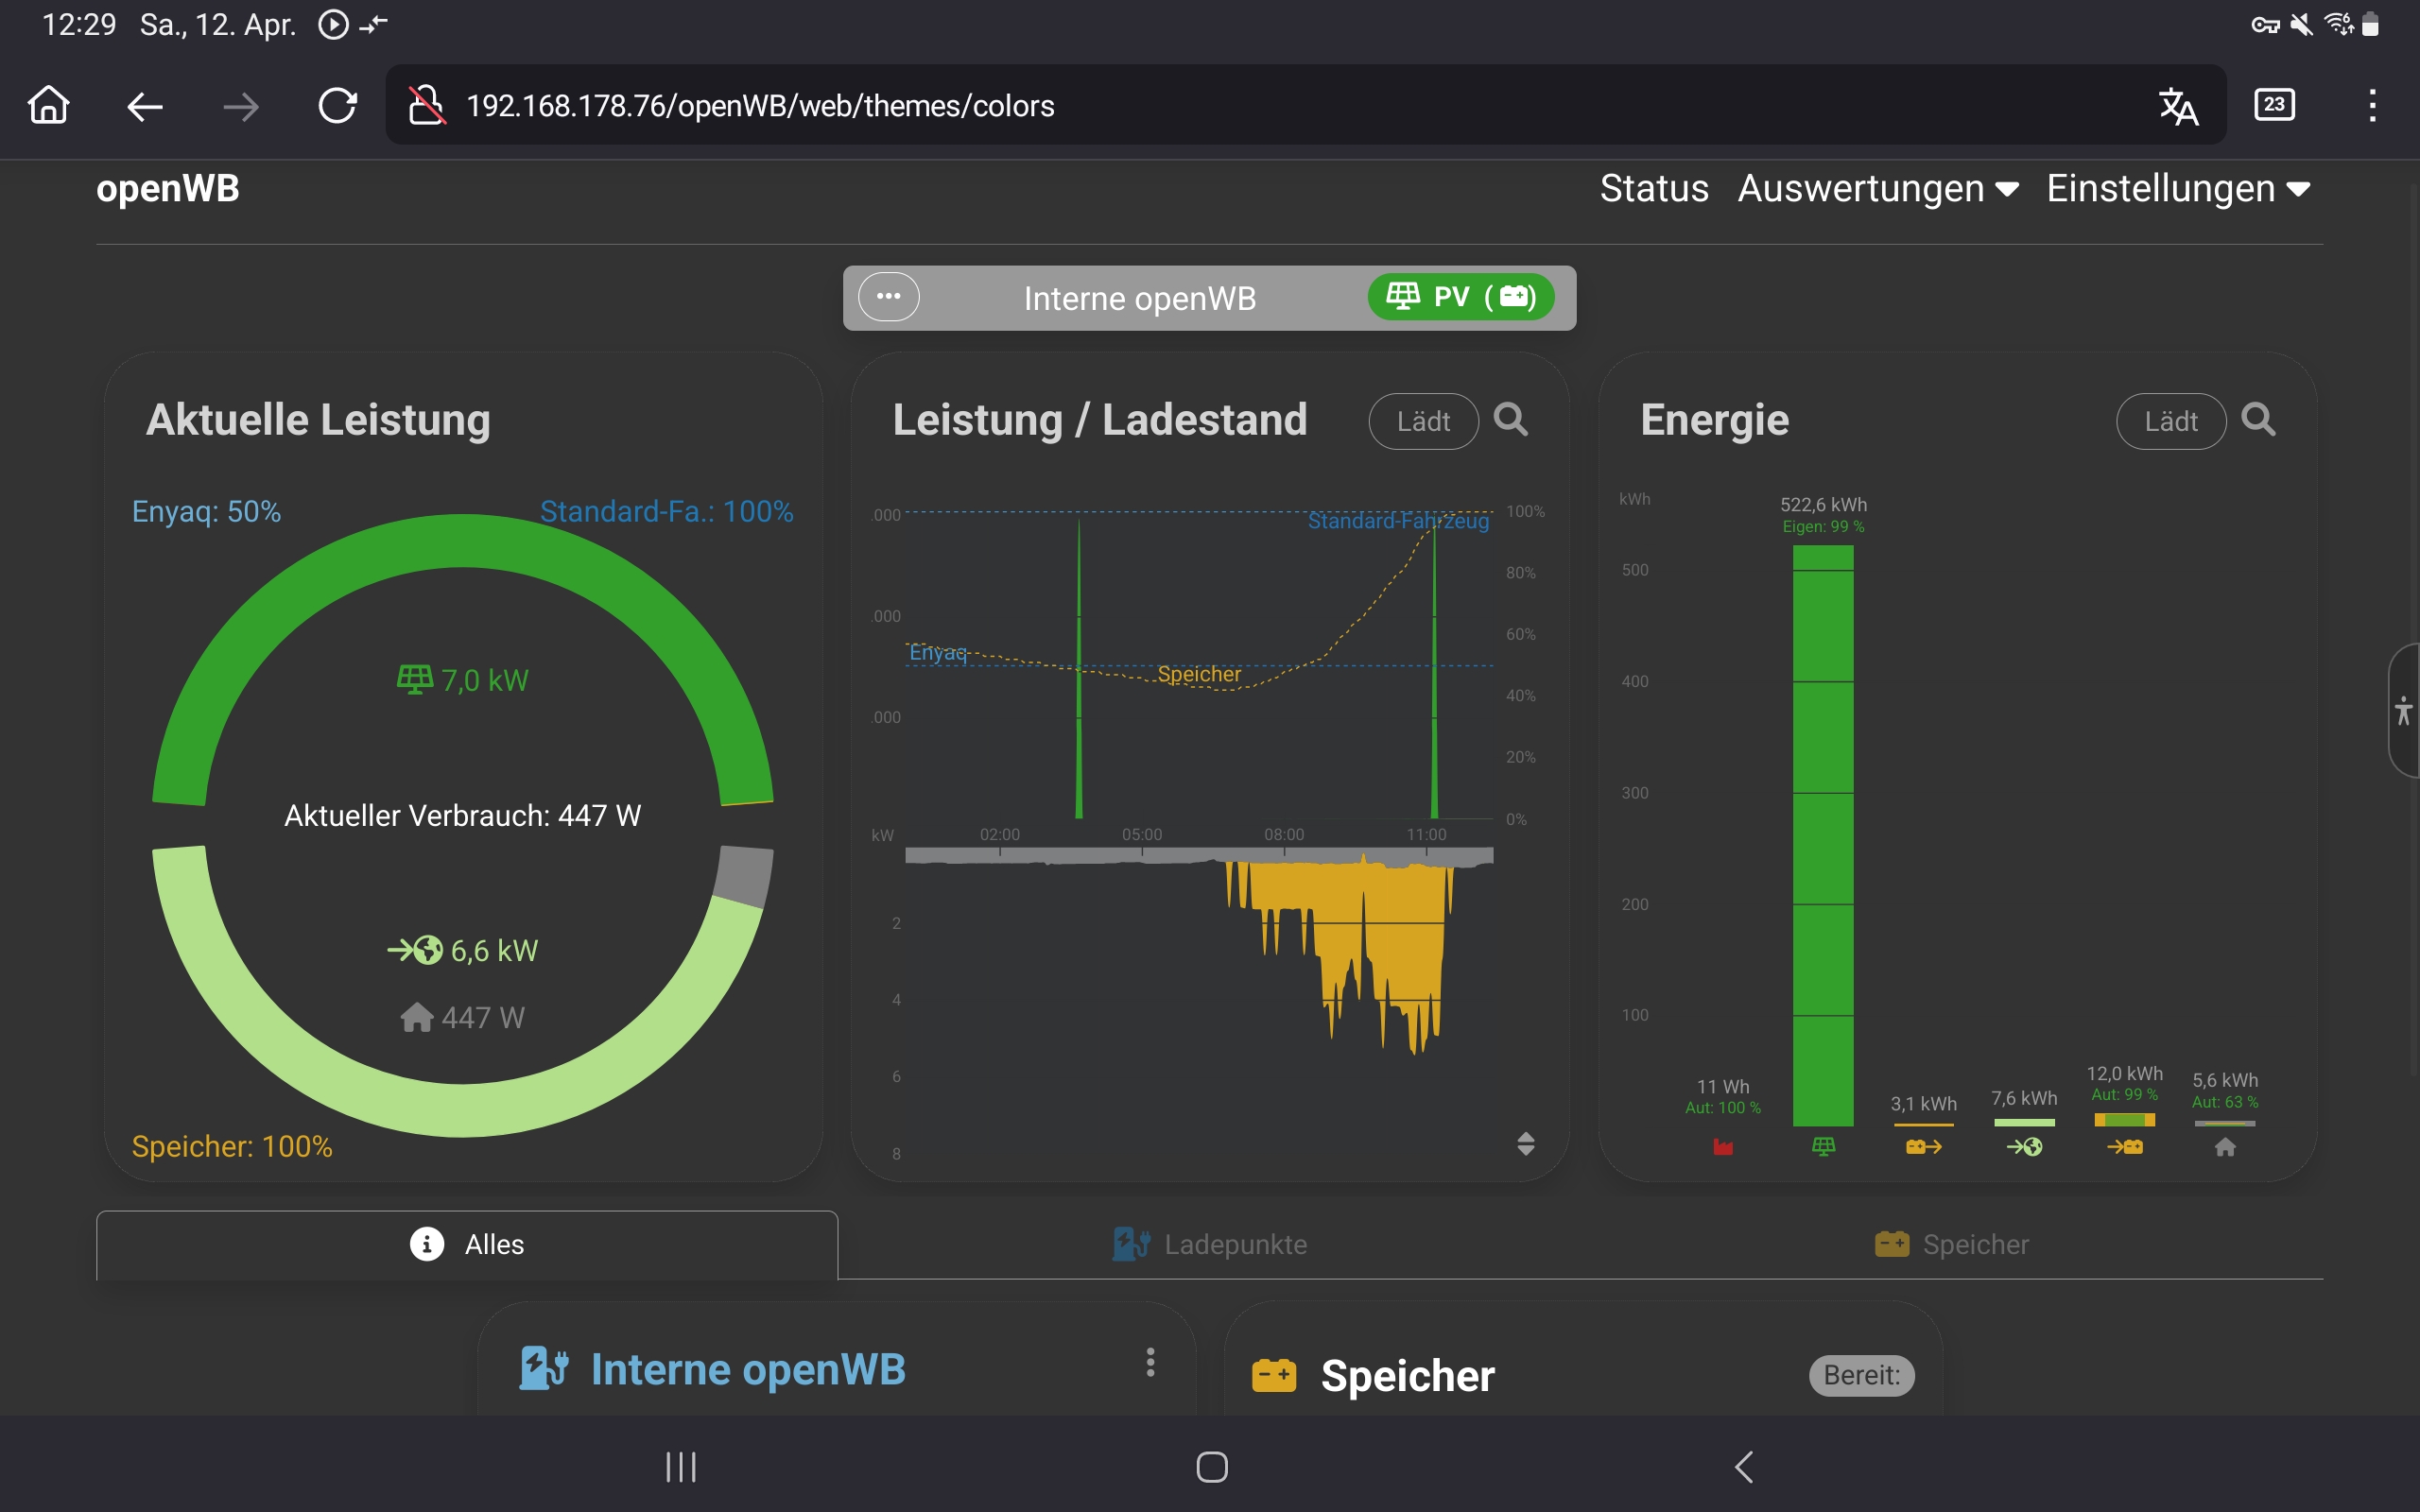Open the browser tab counter showing 23
2420x1512 pixels.
2274,105
